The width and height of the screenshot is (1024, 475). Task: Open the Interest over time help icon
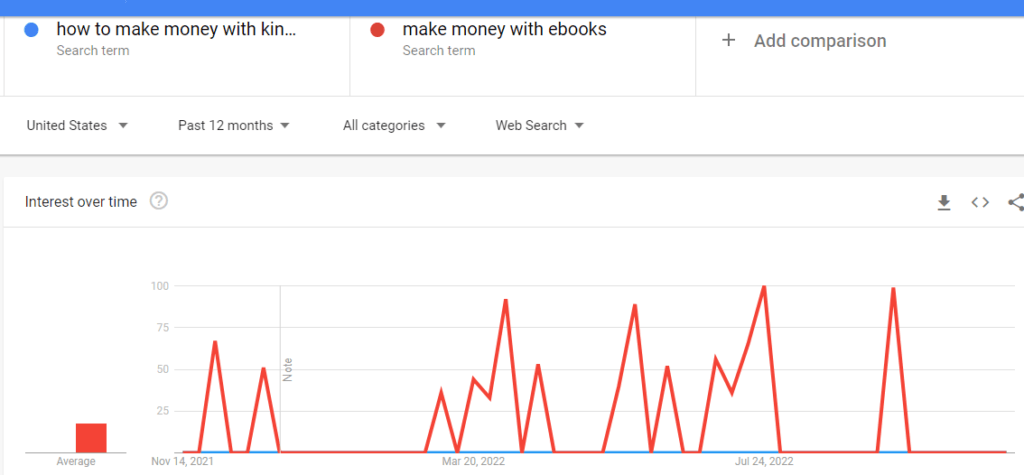point(159,201)
